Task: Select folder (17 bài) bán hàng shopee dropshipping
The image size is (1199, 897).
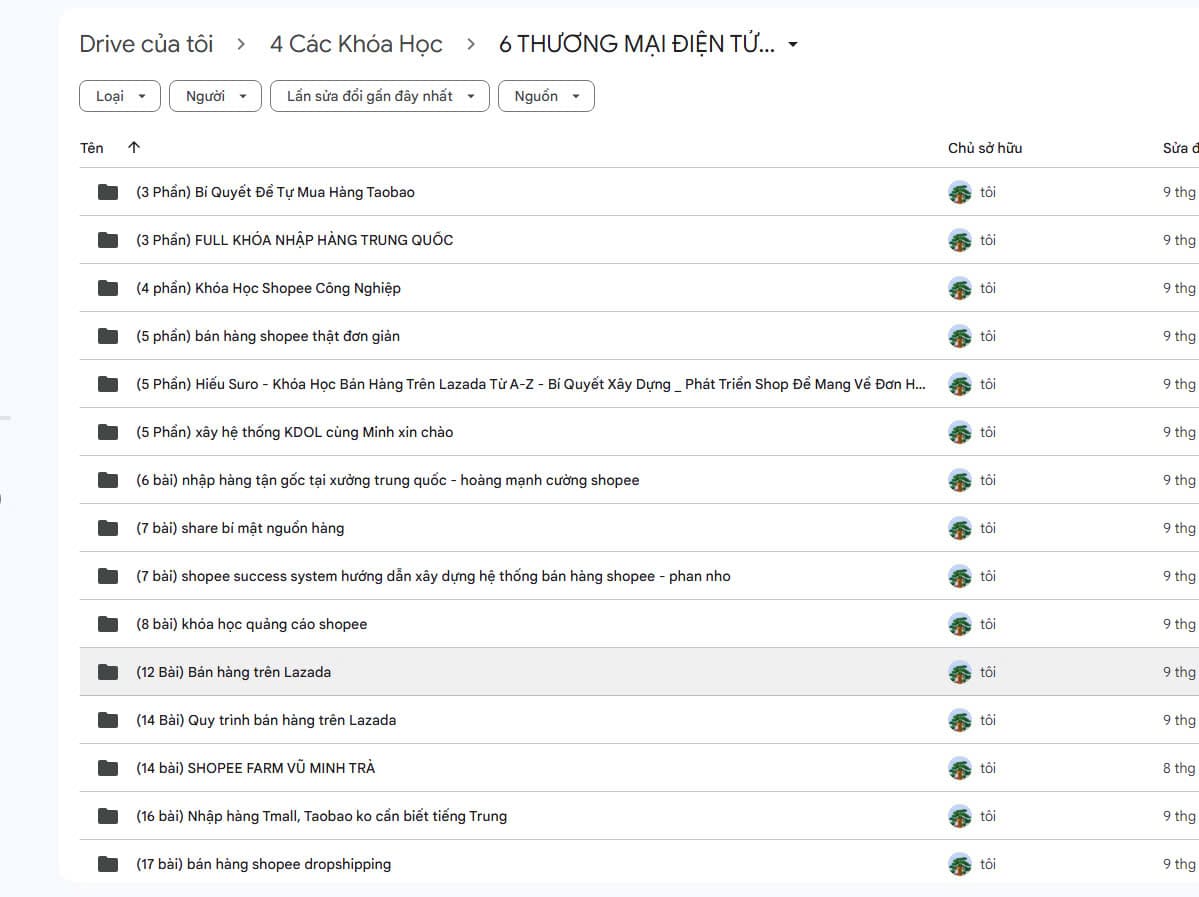Action: pos(263,864)
